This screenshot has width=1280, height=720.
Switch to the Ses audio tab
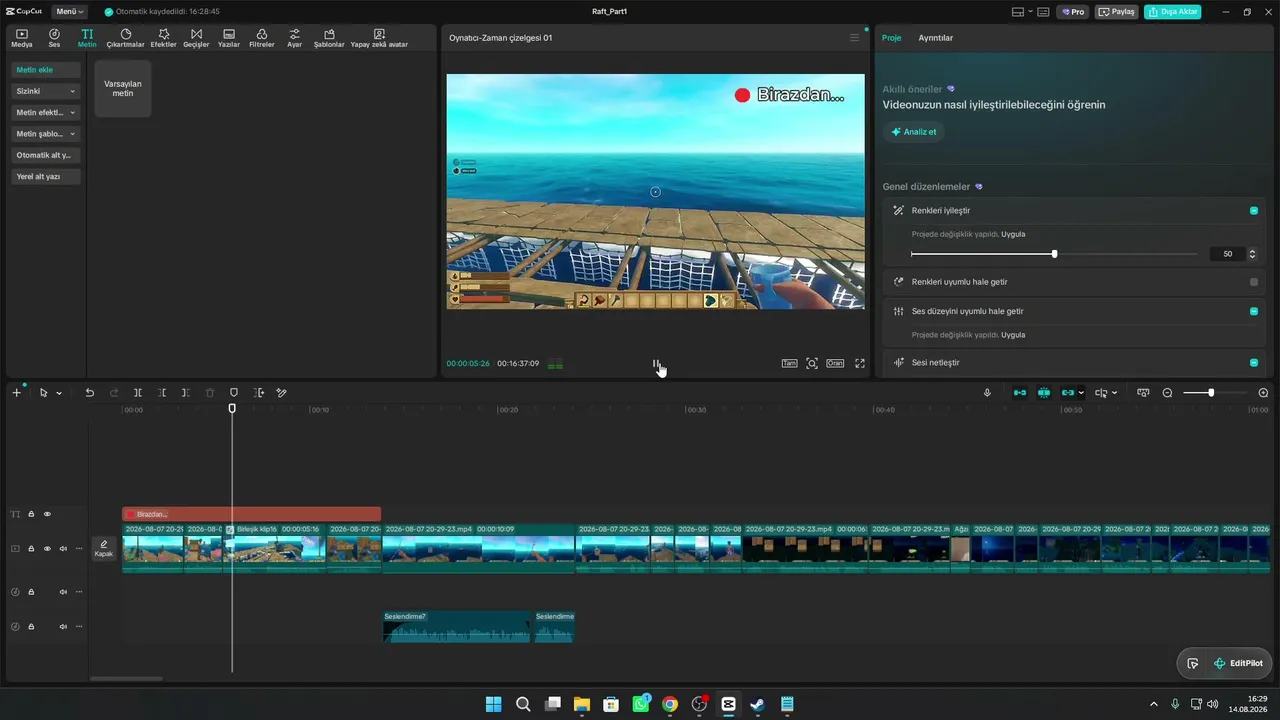tap(54, 38)
